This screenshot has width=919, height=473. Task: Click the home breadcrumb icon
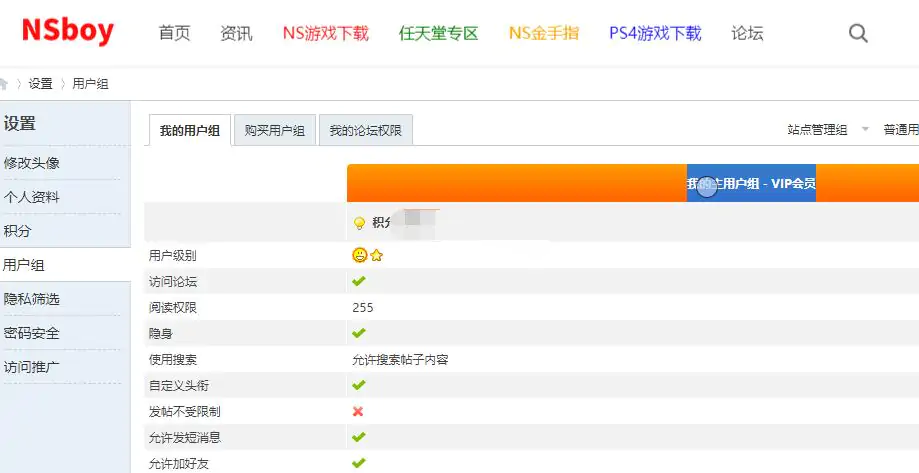pos(4,84)
